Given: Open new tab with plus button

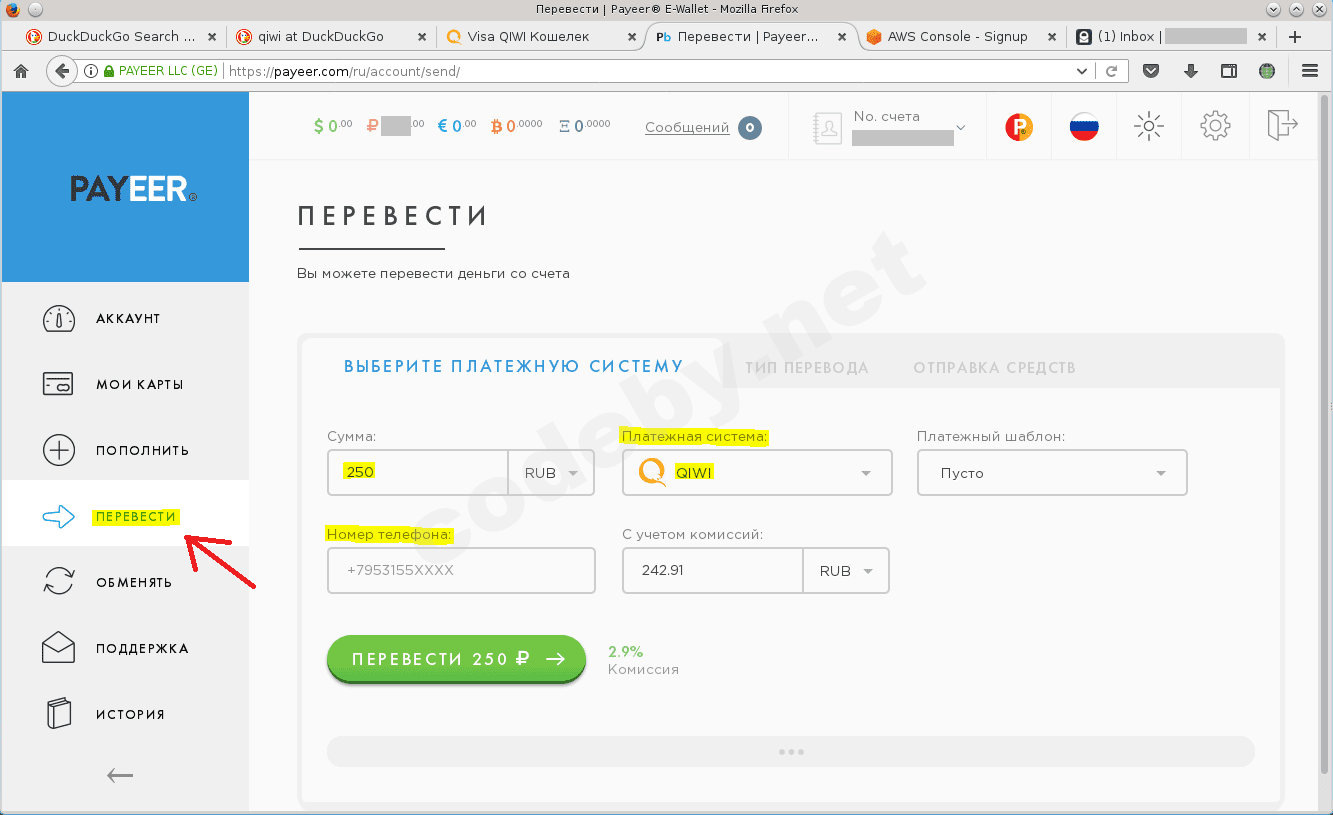Looking at the screenshot, I should tap(1295, 37).
